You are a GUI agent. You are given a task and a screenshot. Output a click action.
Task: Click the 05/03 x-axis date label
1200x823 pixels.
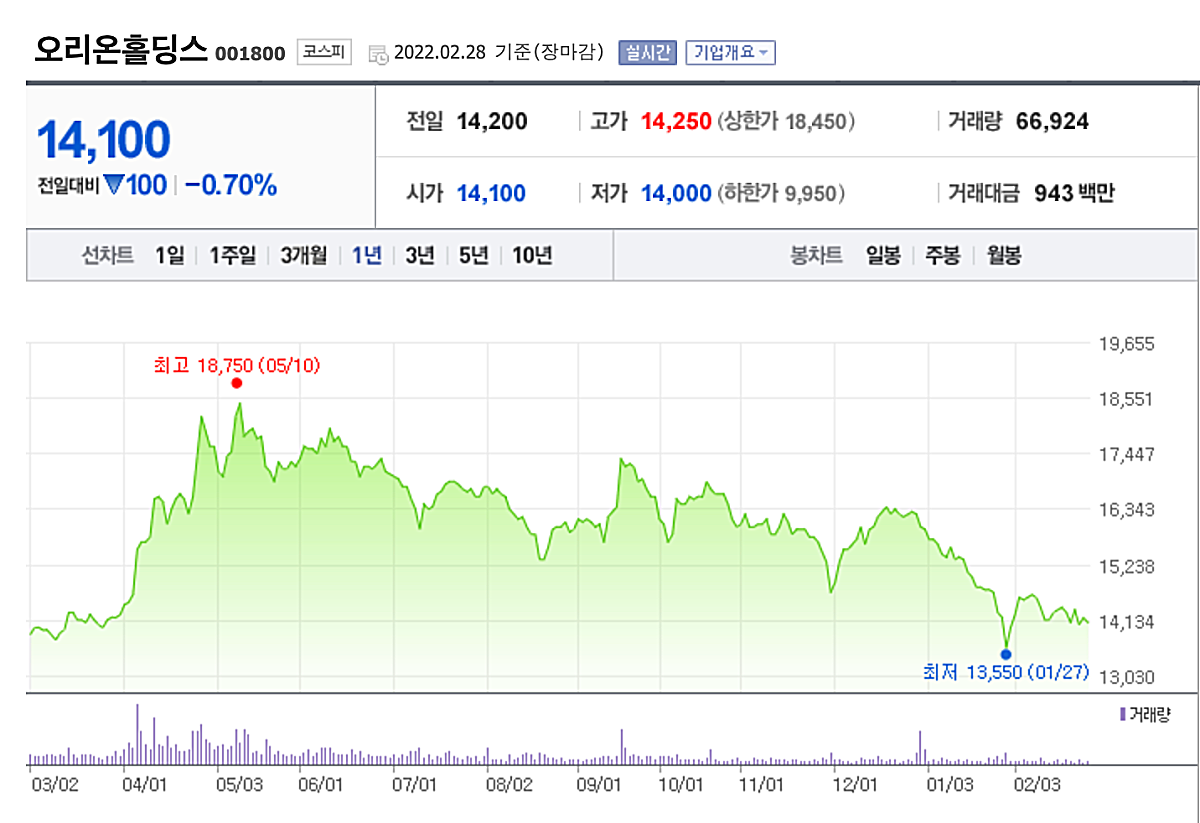(x=240, y=784)
